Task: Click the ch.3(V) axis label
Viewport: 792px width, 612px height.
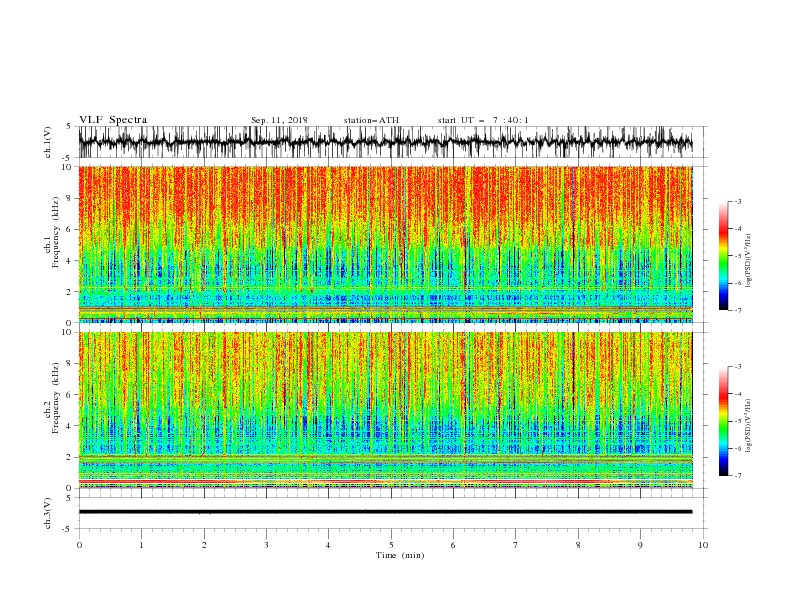Action: pyautogui.click(x=48, y=513)
